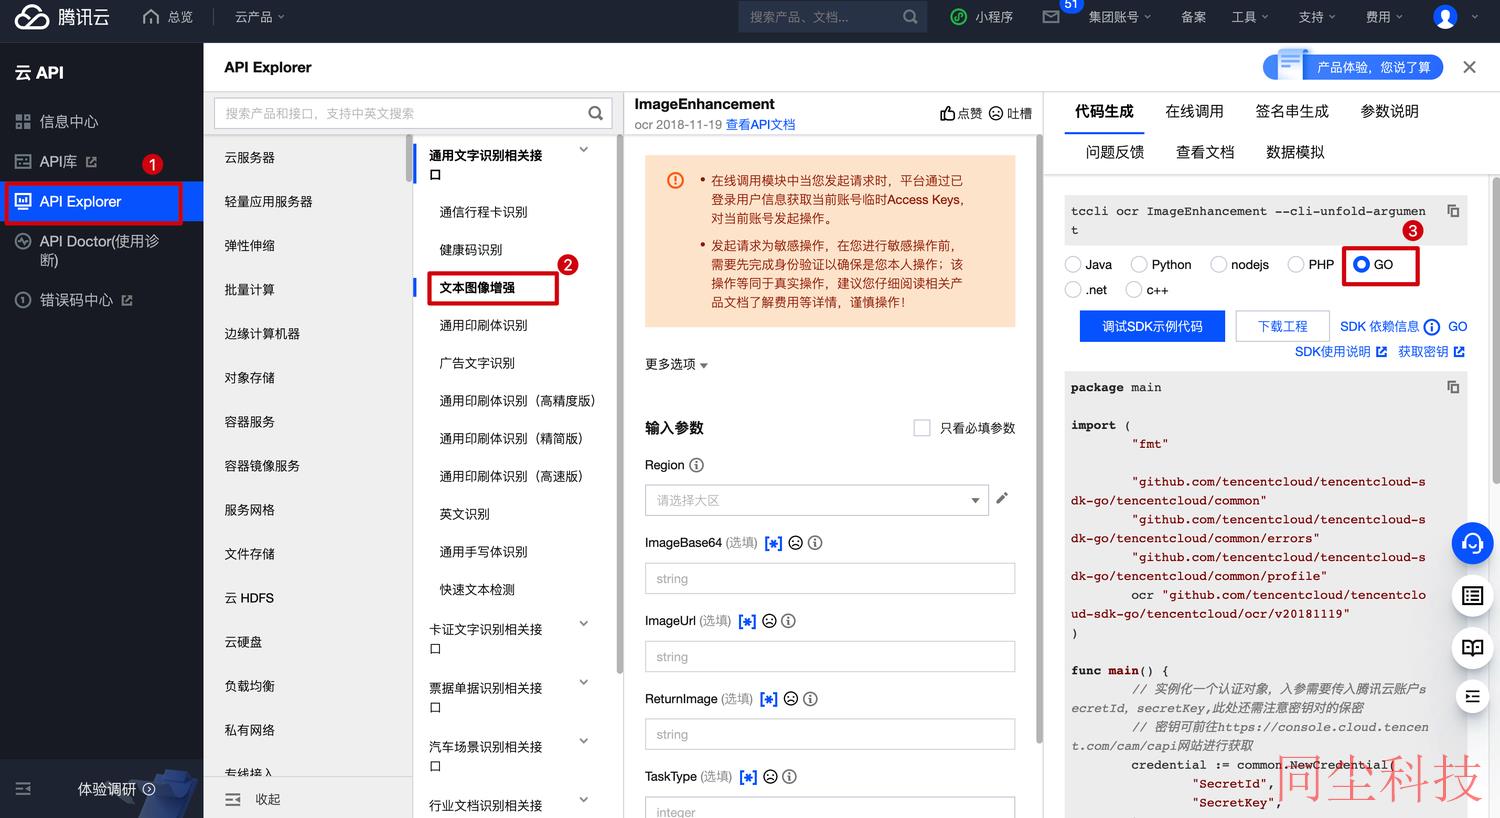Open the Region 请选择大区 dropdown
1500x818 pixels.
(x=817, y=500)
